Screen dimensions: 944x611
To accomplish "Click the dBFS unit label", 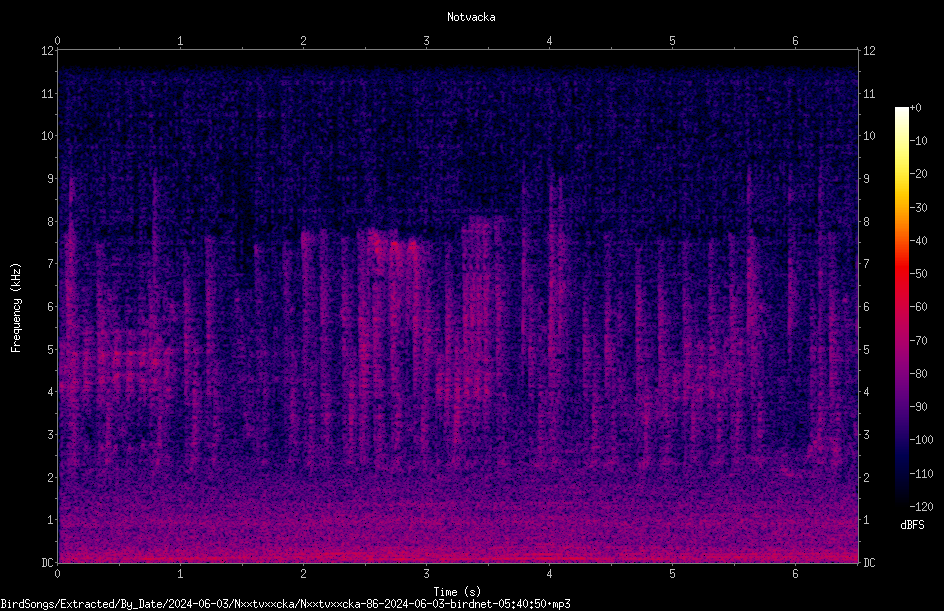I will [x=912, y=525].
